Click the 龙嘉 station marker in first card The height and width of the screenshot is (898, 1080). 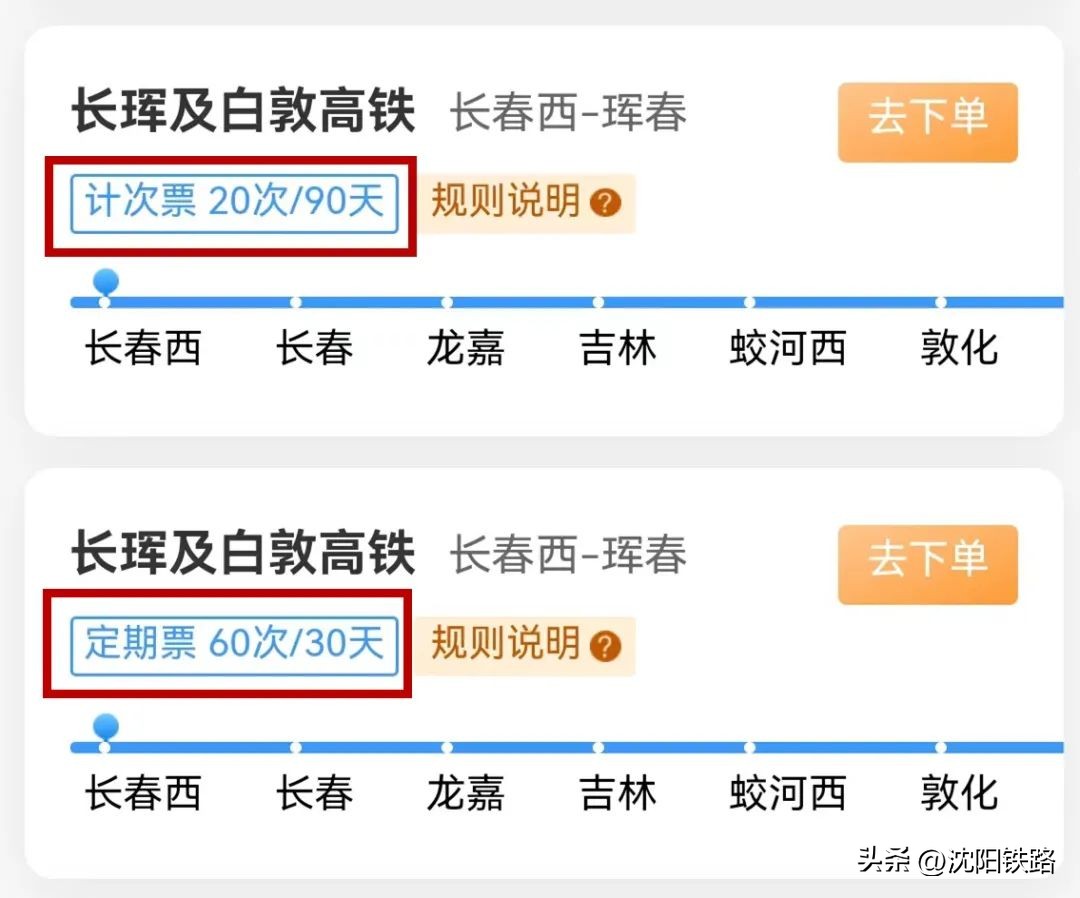446,301
